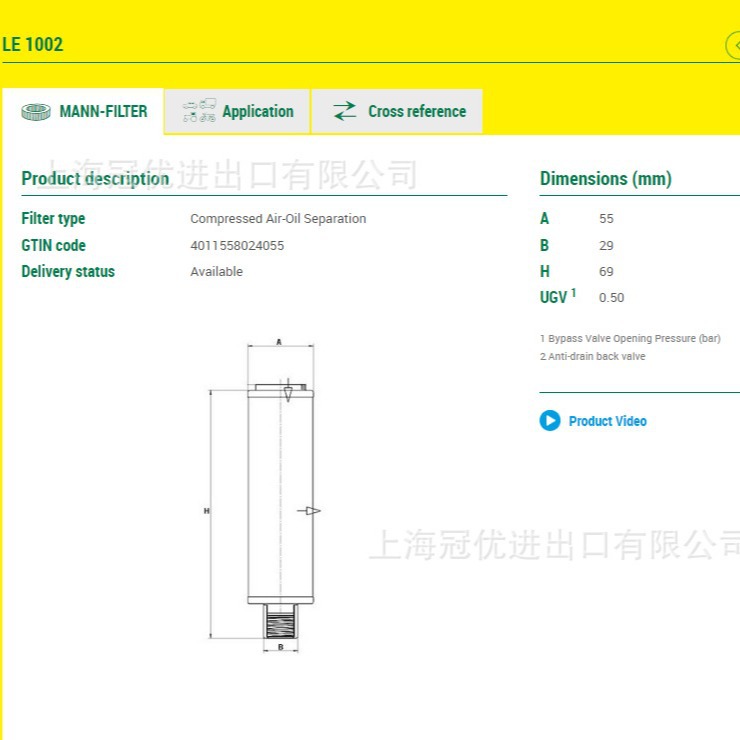Click the Anti-drain back valve footnote

point(592,356)
